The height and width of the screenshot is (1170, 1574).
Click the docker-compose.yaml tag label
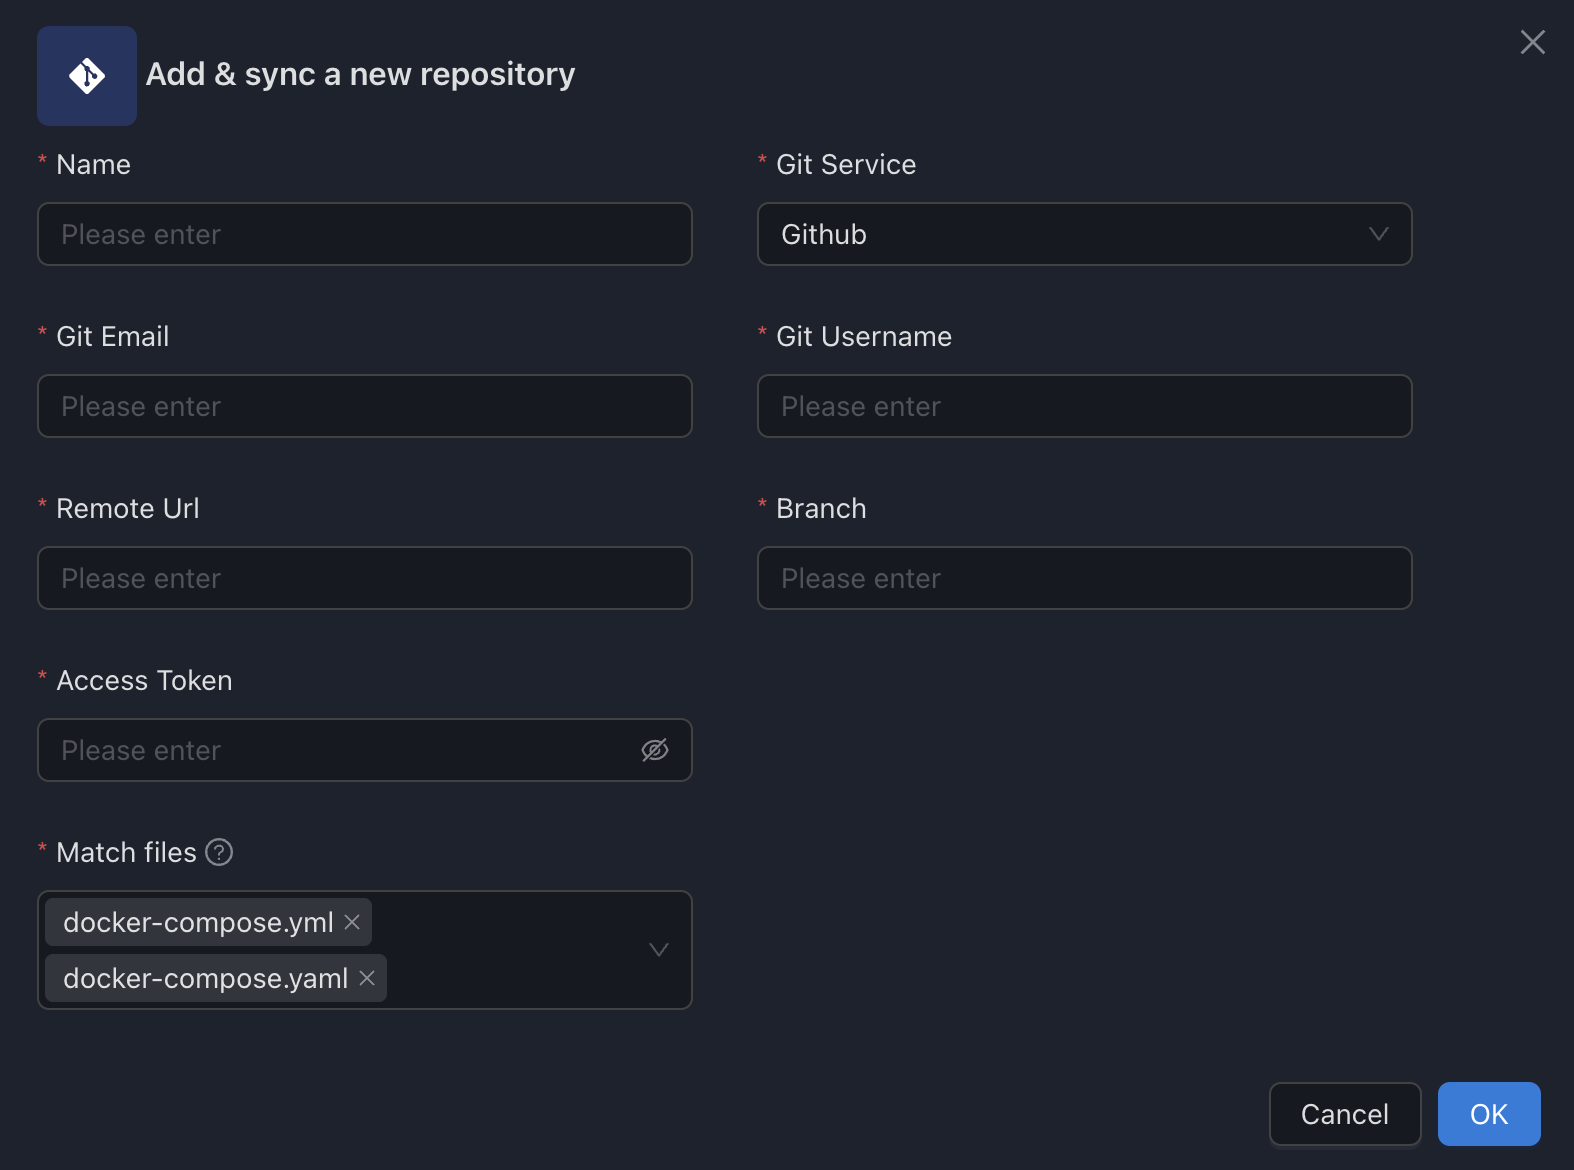point(205,978)
